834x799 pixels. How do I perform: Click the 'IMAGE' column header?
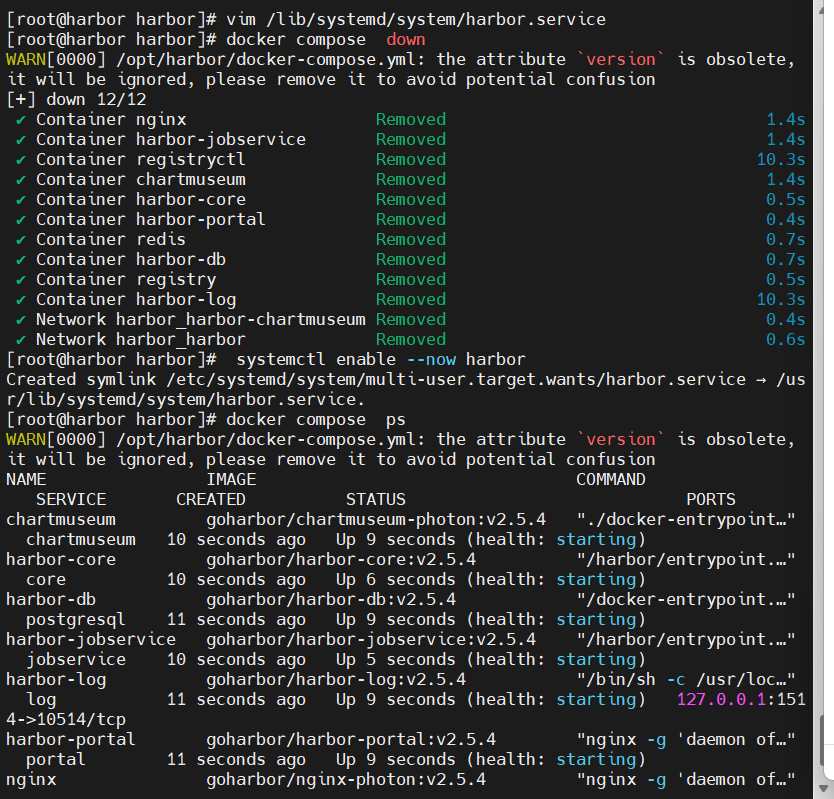(x=231, y=480)
